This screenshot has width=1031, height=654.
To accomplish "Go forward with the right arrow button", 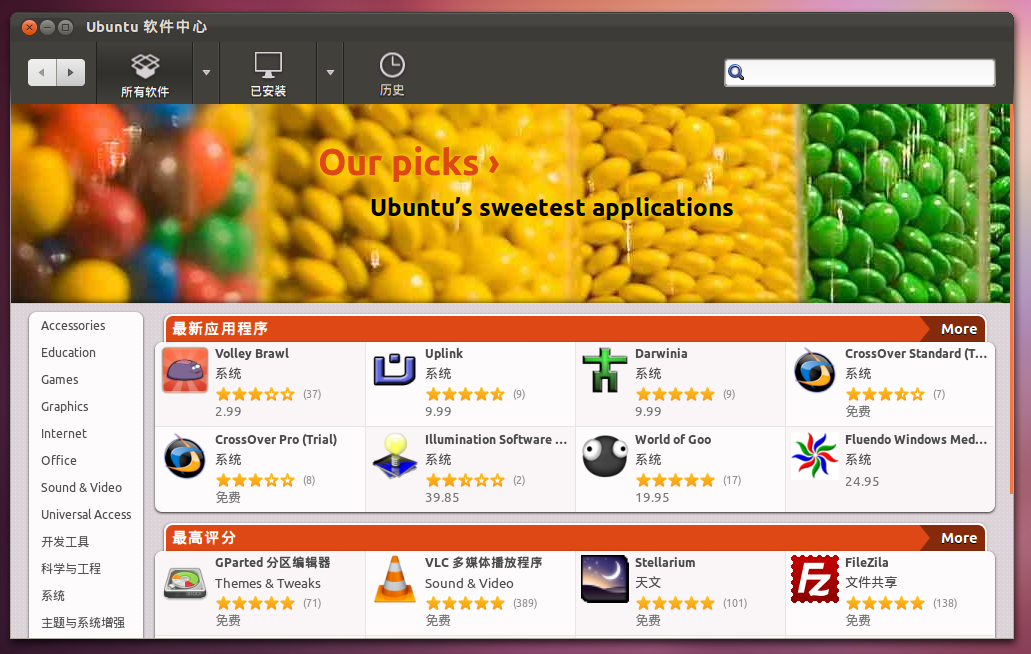I will [x=71, y=72].
